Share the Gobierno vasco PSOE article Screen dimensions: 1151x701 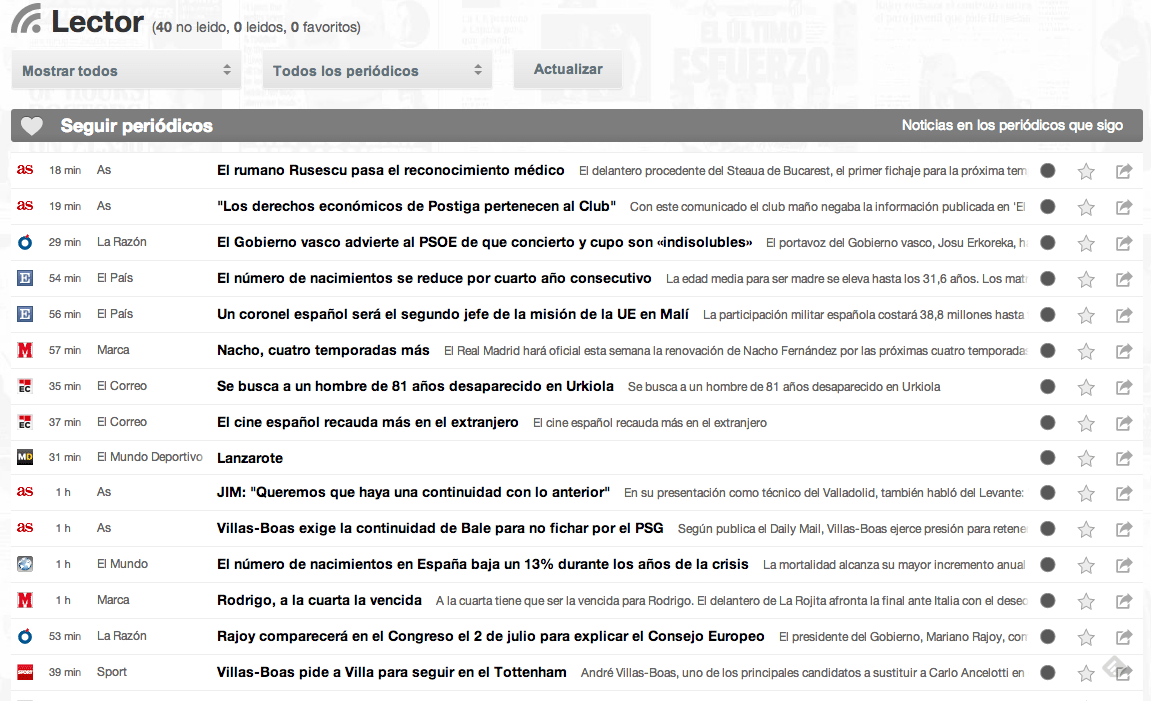1124,243
